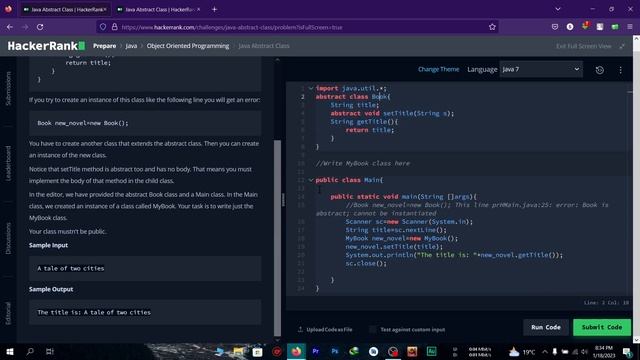Image resolution: width=640 pixels, height=360 pixels.
Task: Open the list-all-tabs chevron in title bar
Action: (x=558, y=9)
